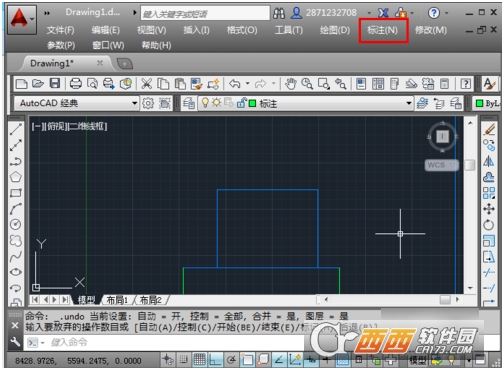Toggle Object Snap in status bar
This screenshot has width=504, height=370.
247,360
